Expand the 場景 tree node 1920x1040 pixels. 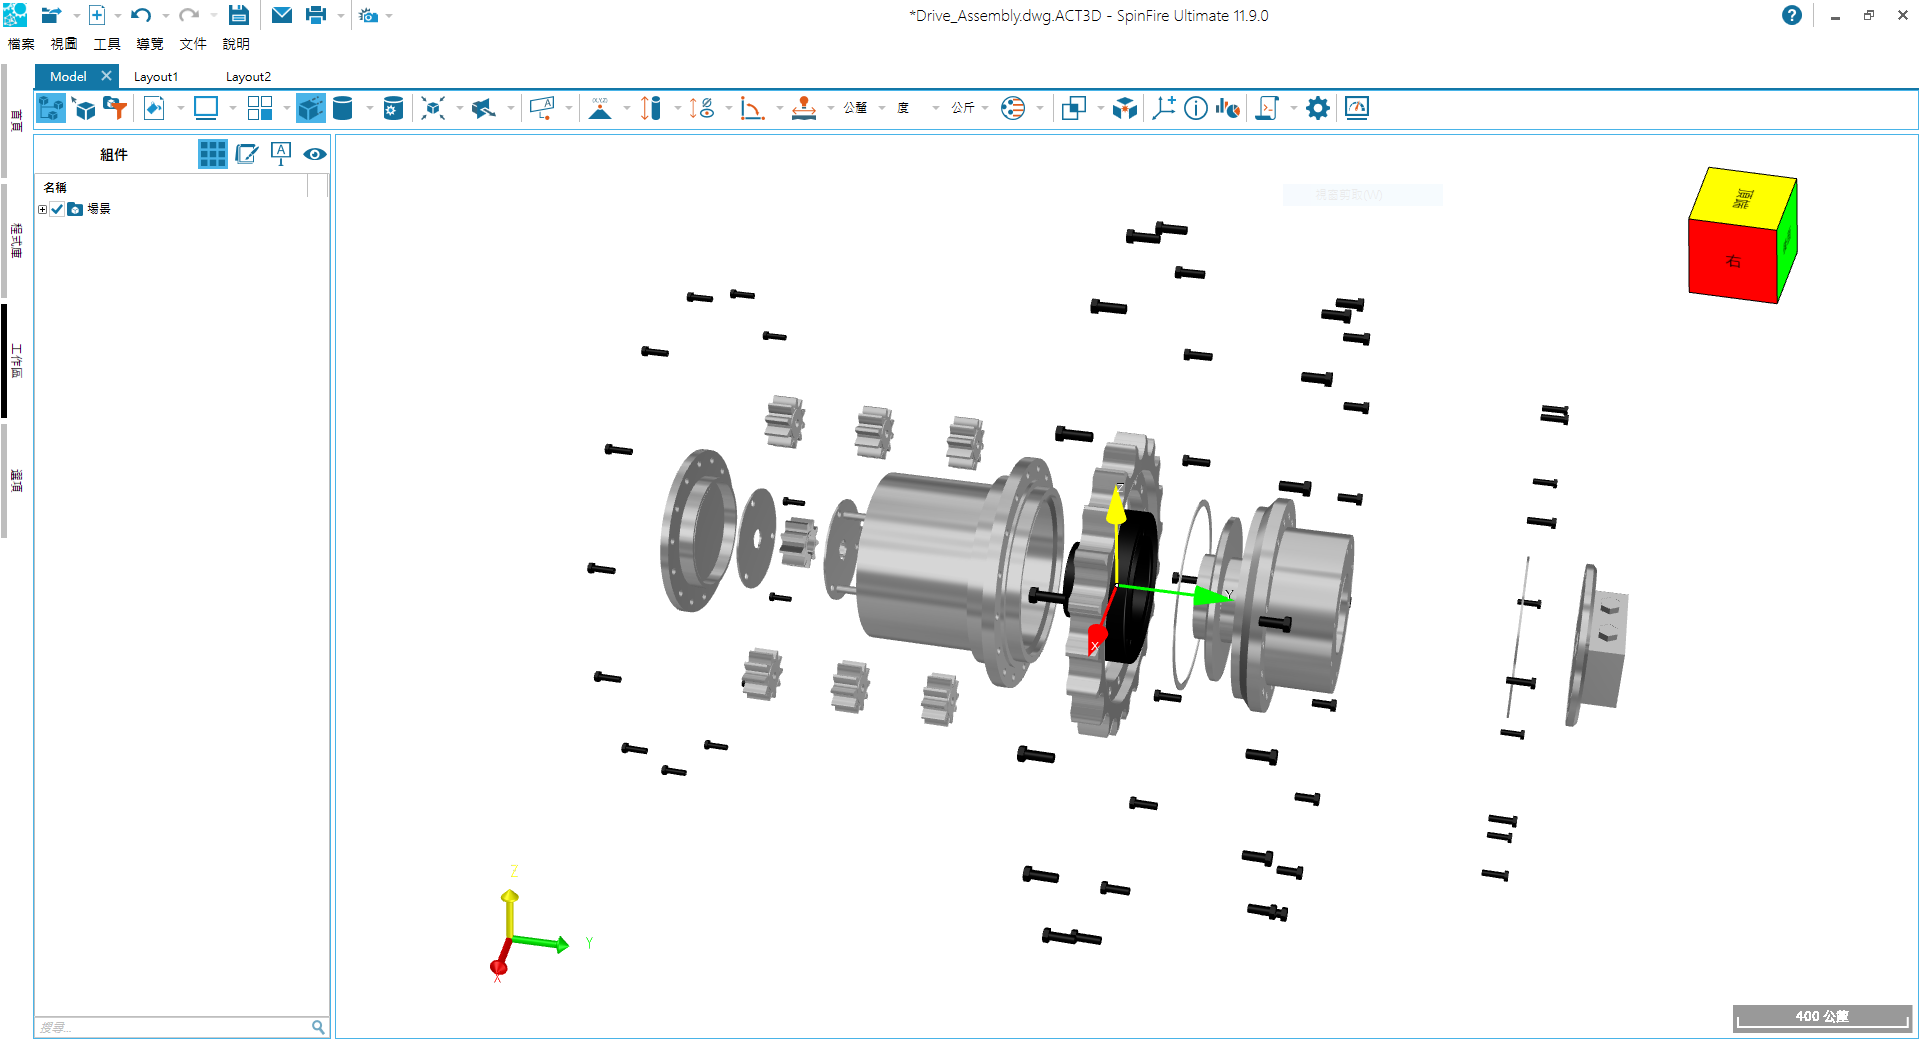coord(42,209)
